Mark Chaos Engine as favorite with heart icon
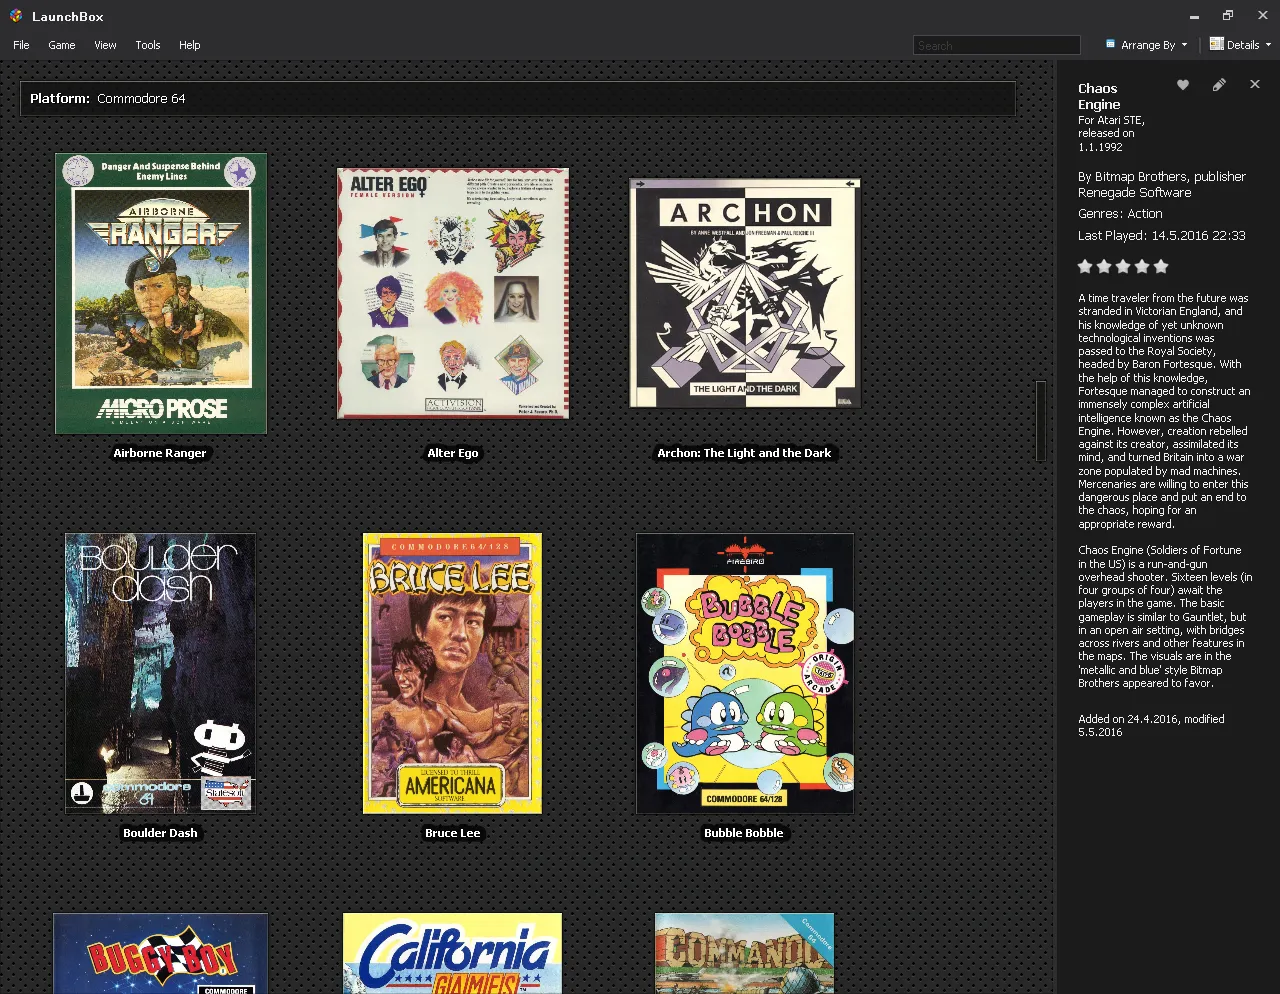Viewport: 1280px width, 994px height. click(x=1183, y=85)
